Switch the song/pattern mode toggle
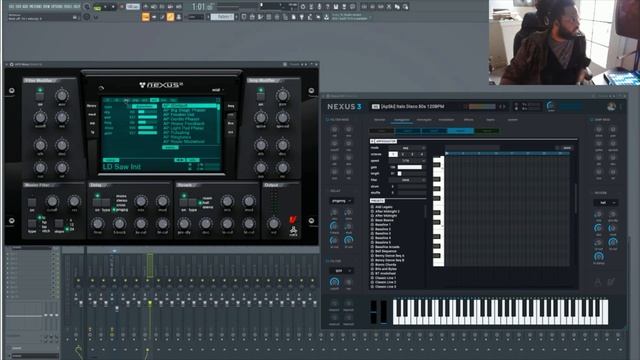 (97, 7)
